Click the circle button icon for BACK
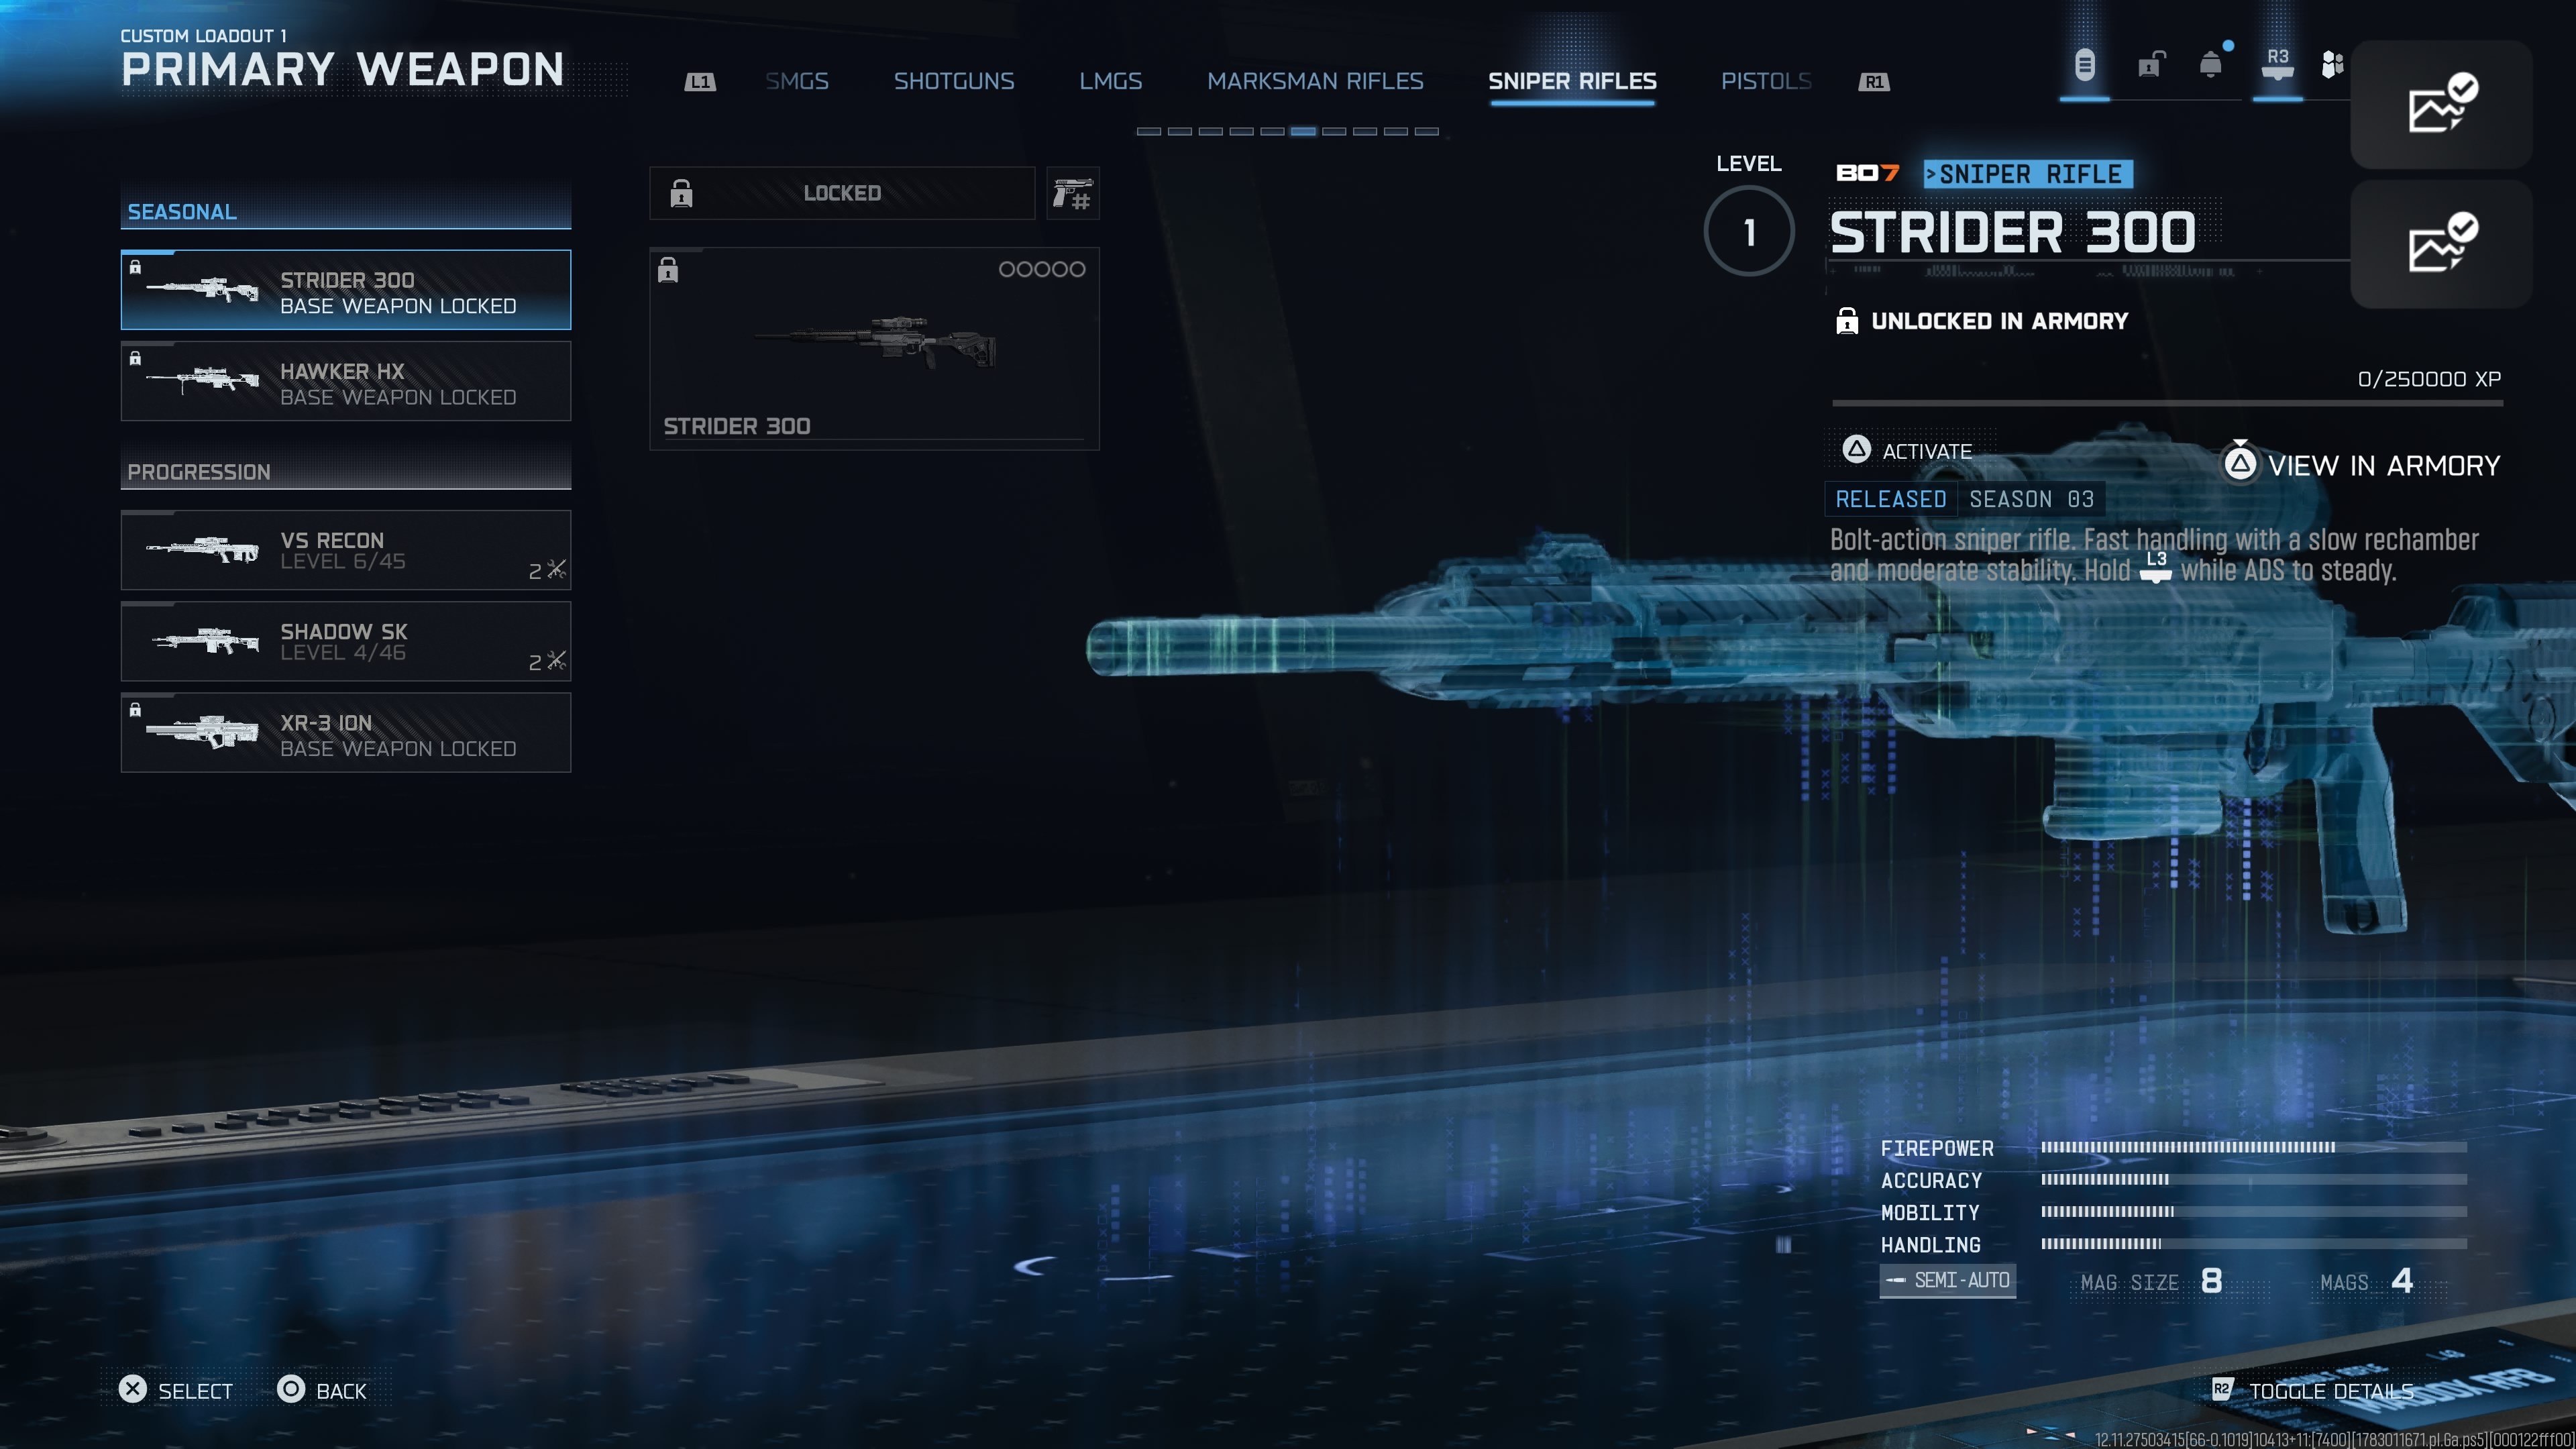Viewport: 2576px width, 1449px height. pyautogui.click(x=291, y=1389)
